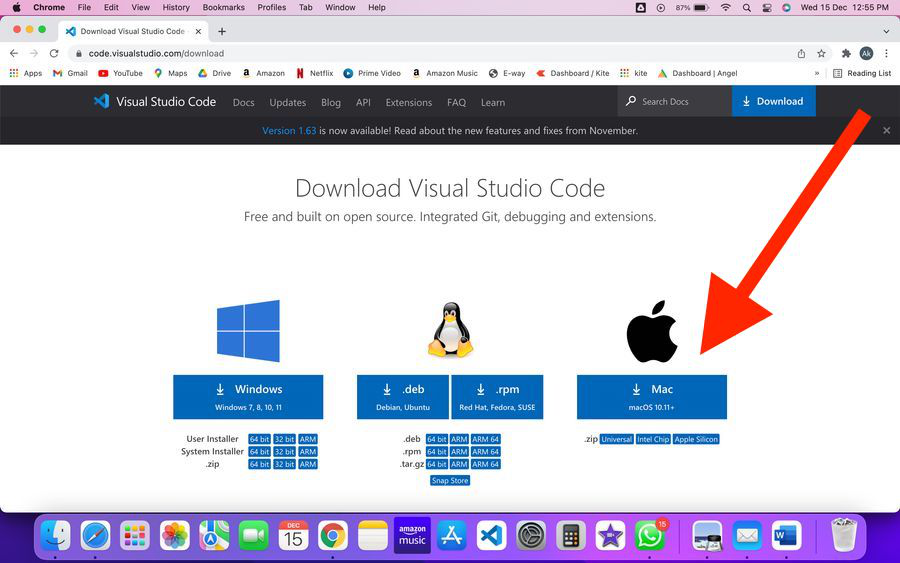Viewport: 900px width, 563px height.
Task: Open Calculator from the dock
Action: tap(571, 536)
